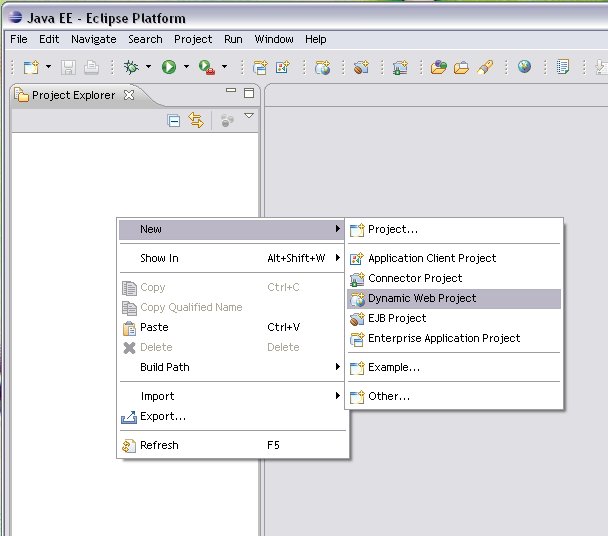Click the Search flashlight icon
608x536 pixels.
point(485,67)
